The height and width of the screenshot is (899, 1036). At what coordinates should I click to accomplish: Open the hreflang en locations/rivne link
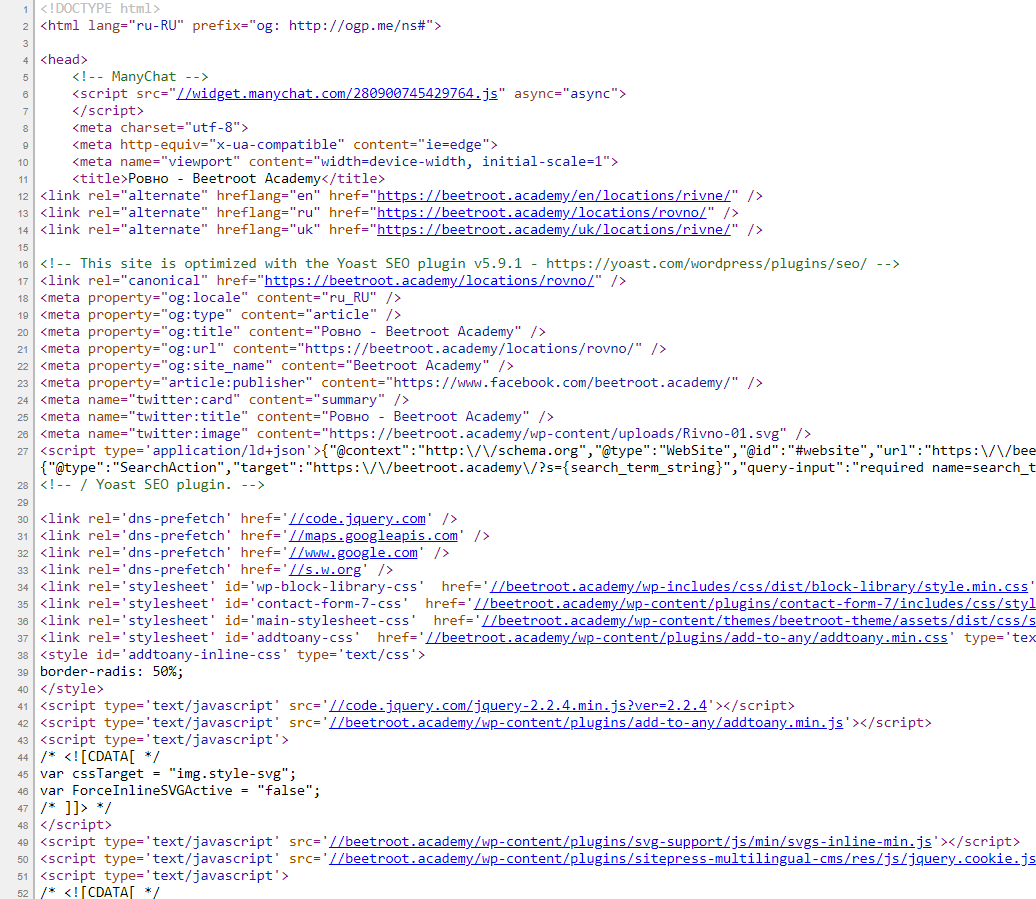point(554,196)
